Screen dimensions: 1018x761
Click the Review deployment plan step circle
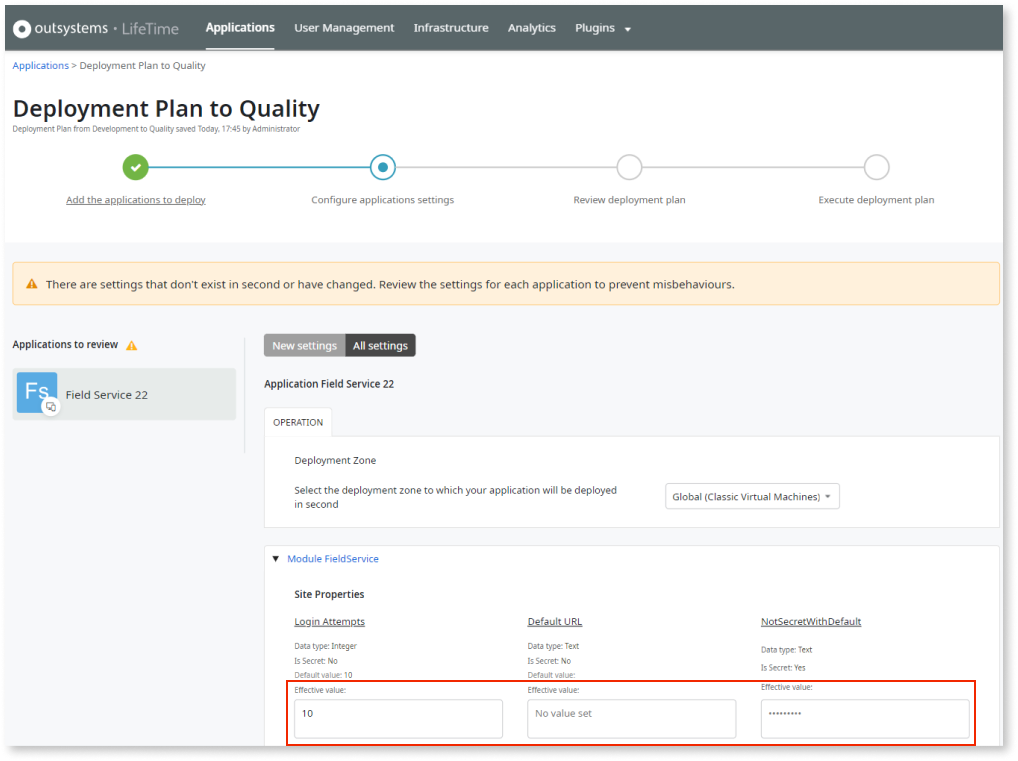(x=629, y=167)
